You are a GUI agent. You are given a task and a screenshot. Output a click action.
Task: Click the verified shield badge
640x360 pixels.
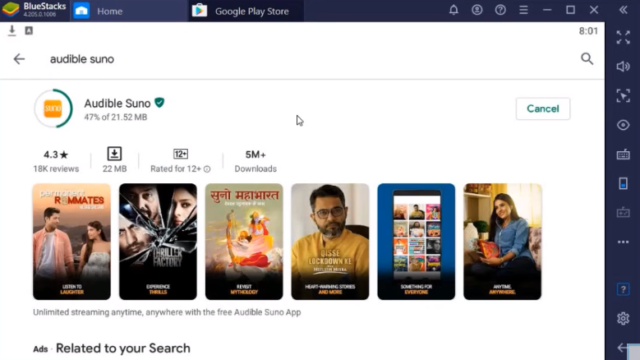160,103
